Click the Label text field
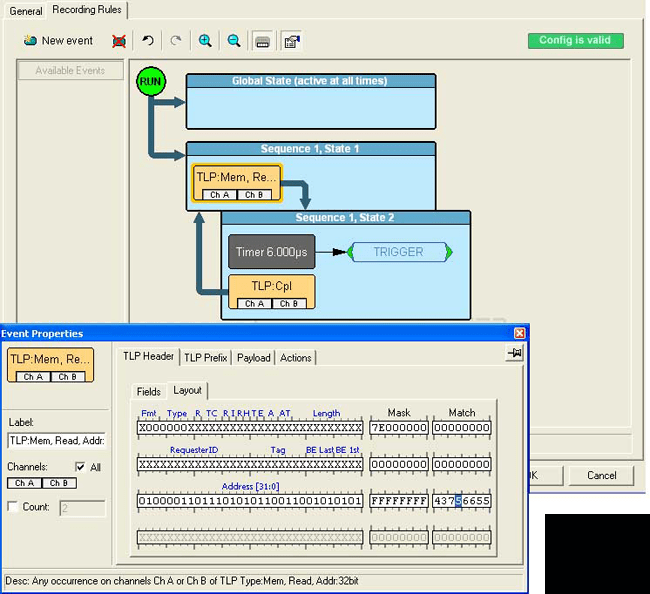The width and height of the screenshot is (650, 594). tap(56, 440)
